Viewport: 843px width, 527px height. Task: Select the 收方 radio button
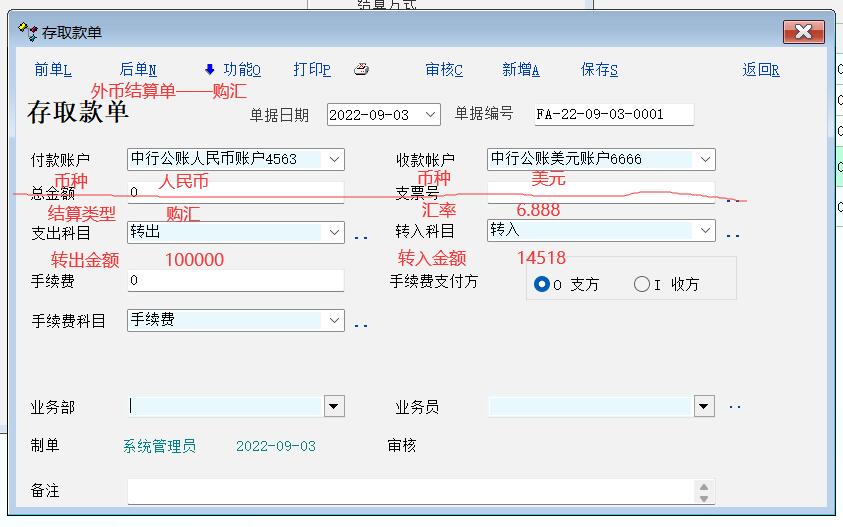tap(642, 284)
